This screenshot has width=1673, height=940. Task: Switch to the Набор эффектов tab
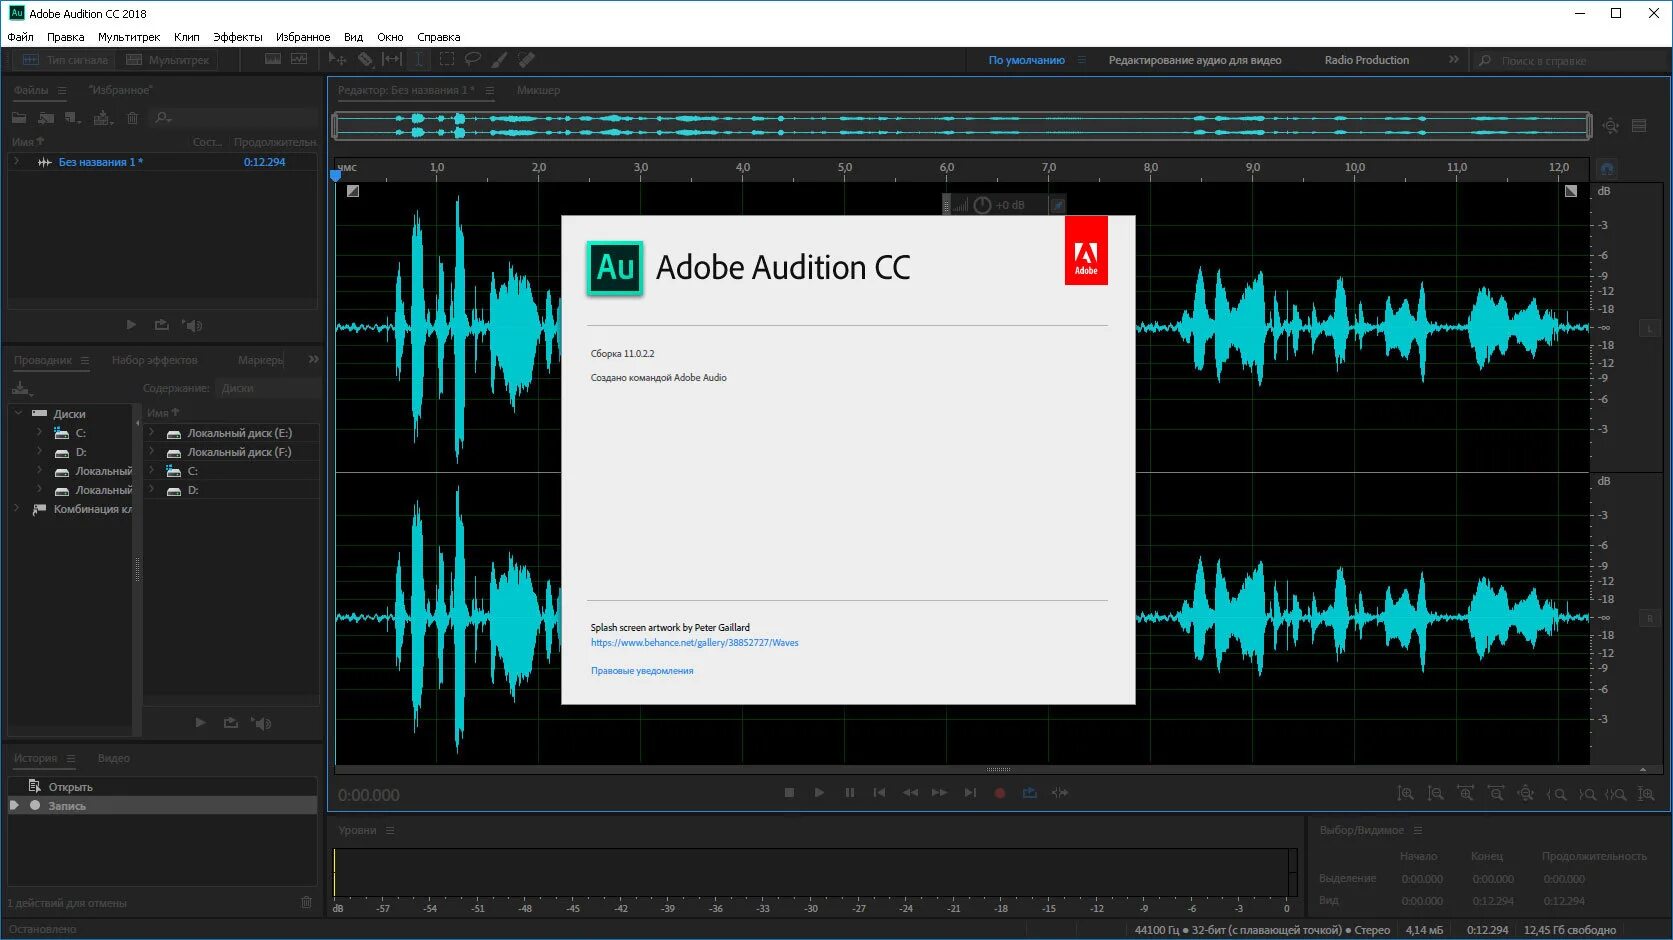154,360
